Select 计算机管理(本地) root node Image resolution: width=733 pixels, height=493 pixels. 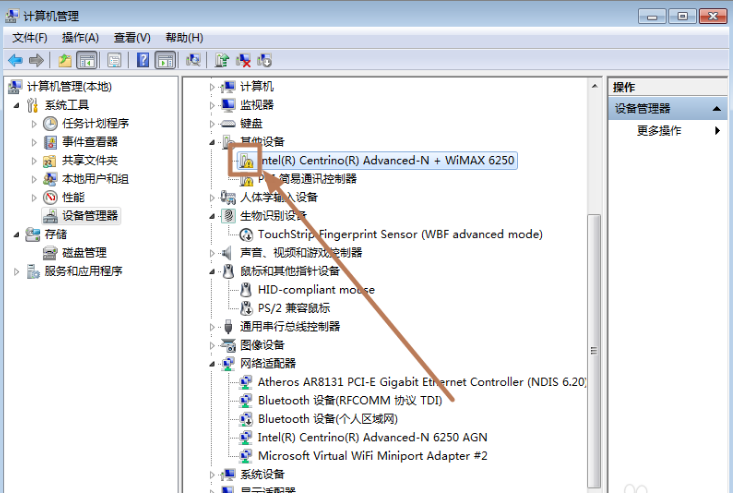[x=69, y=86]
